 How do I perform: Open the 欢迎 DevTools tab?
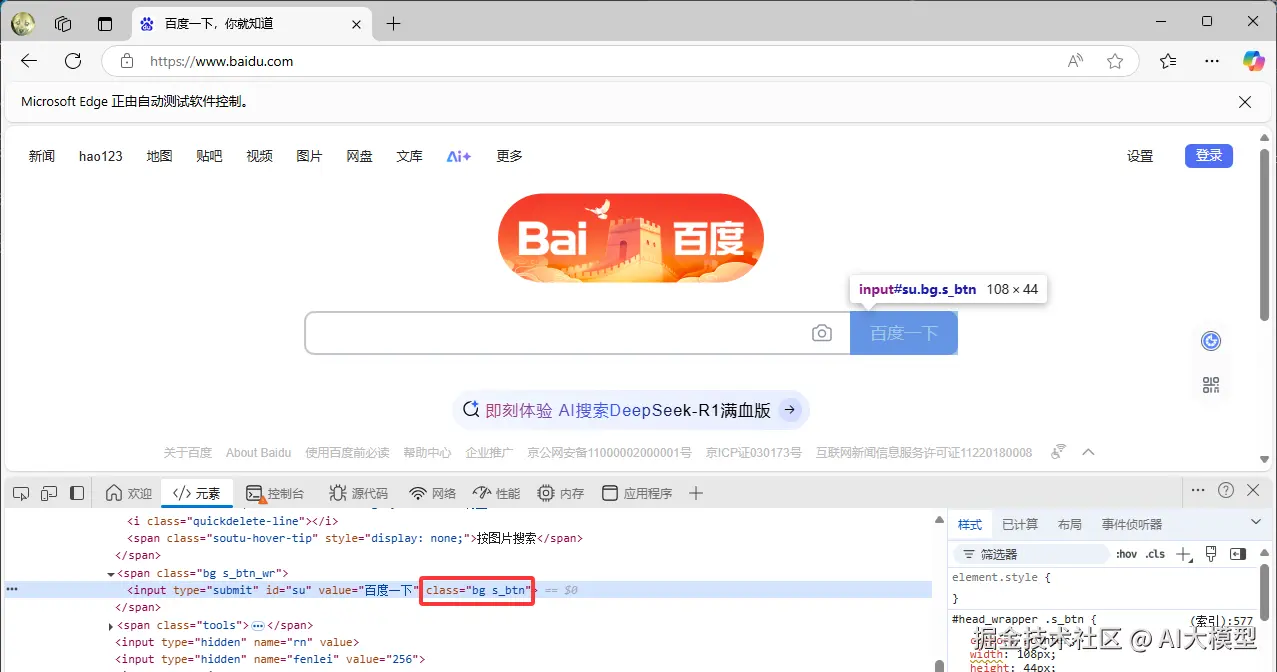[x=129, y=493]
